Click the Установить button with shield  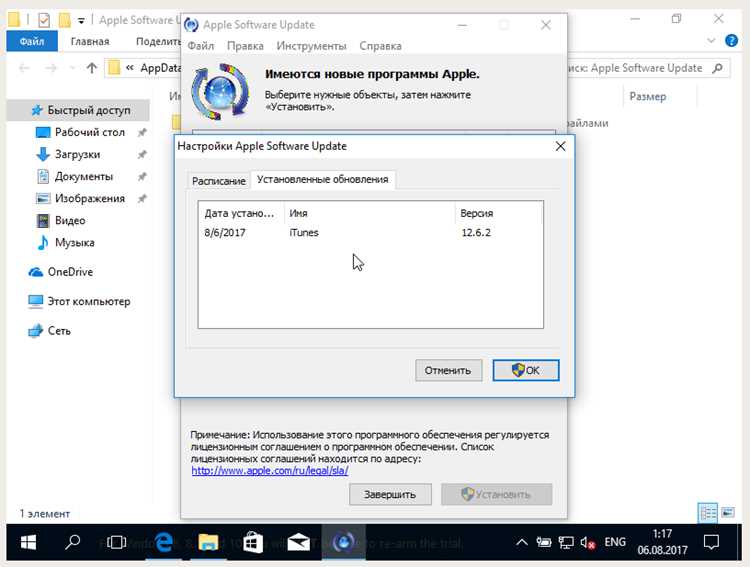(x=496, y=494)
